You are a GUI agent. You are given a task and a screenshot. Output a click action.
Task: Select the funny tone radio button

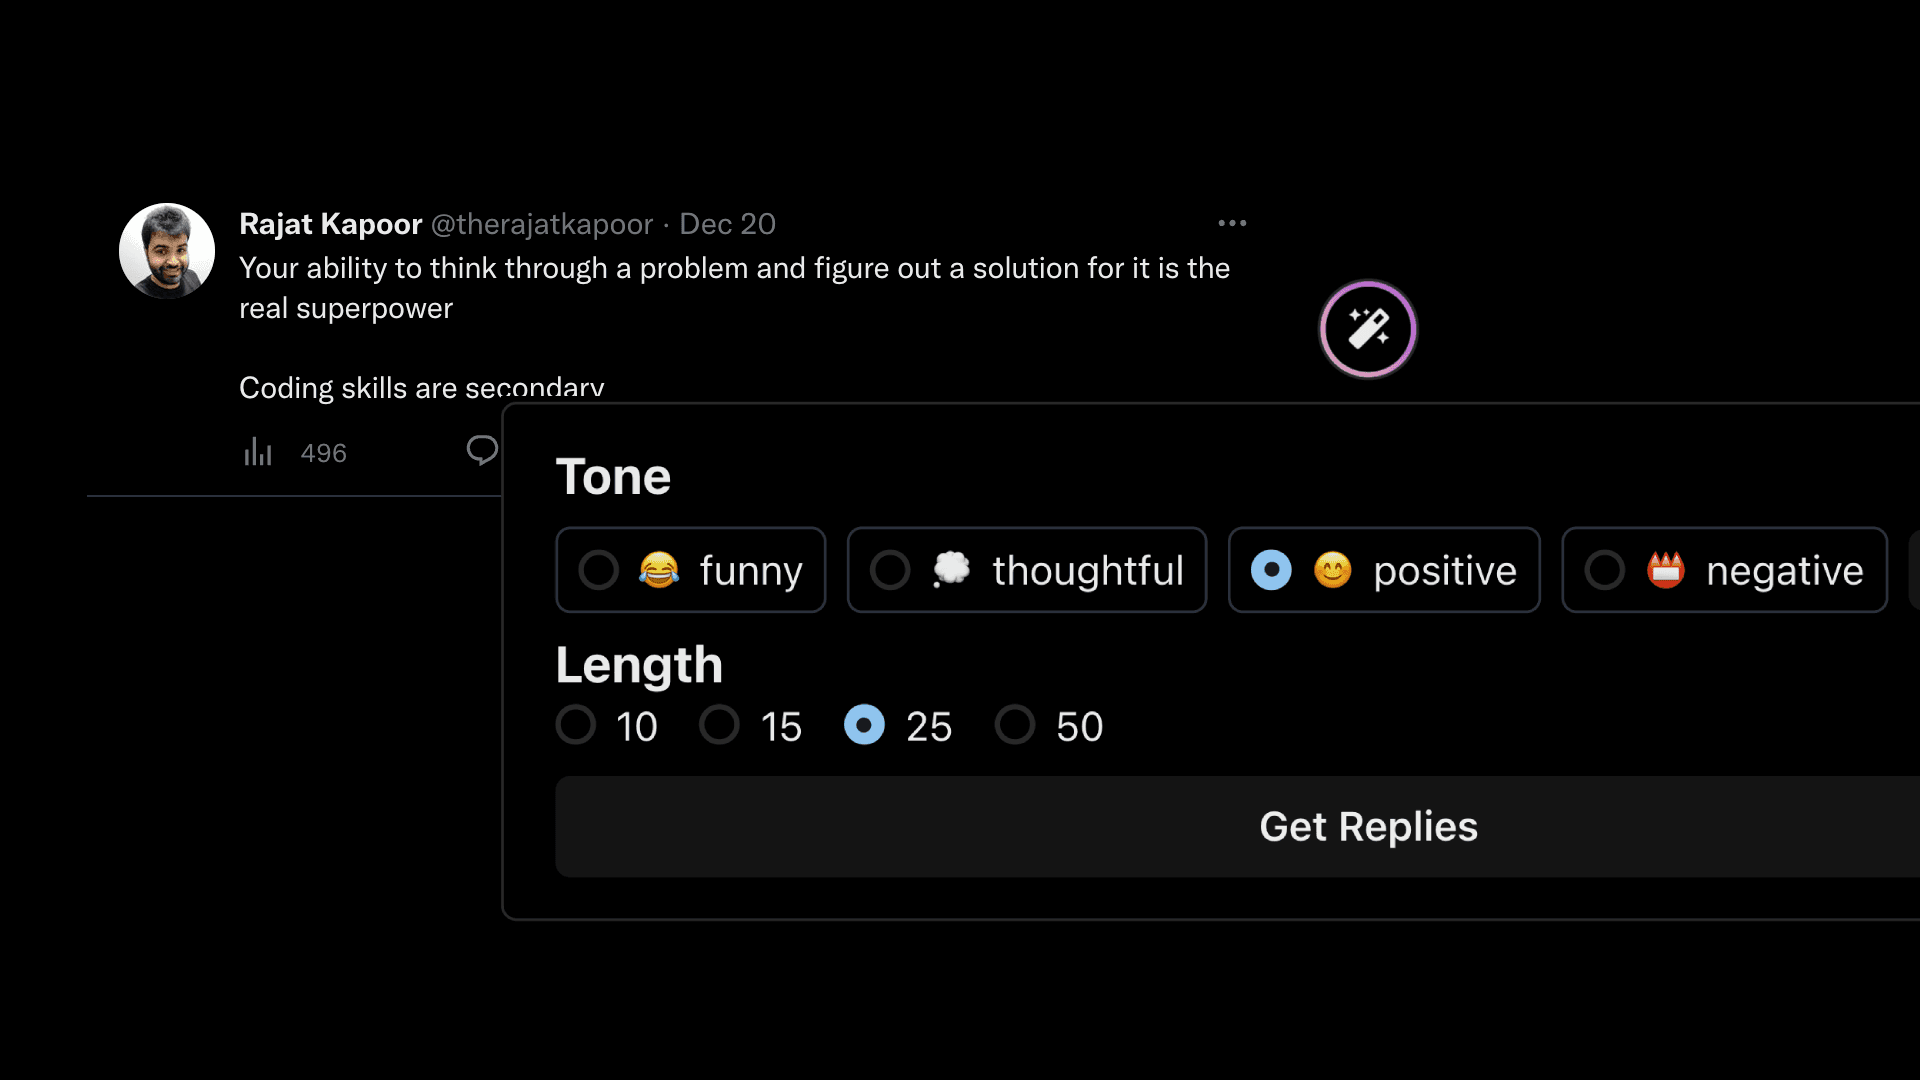pyautogui.click(x=599, y=570)
